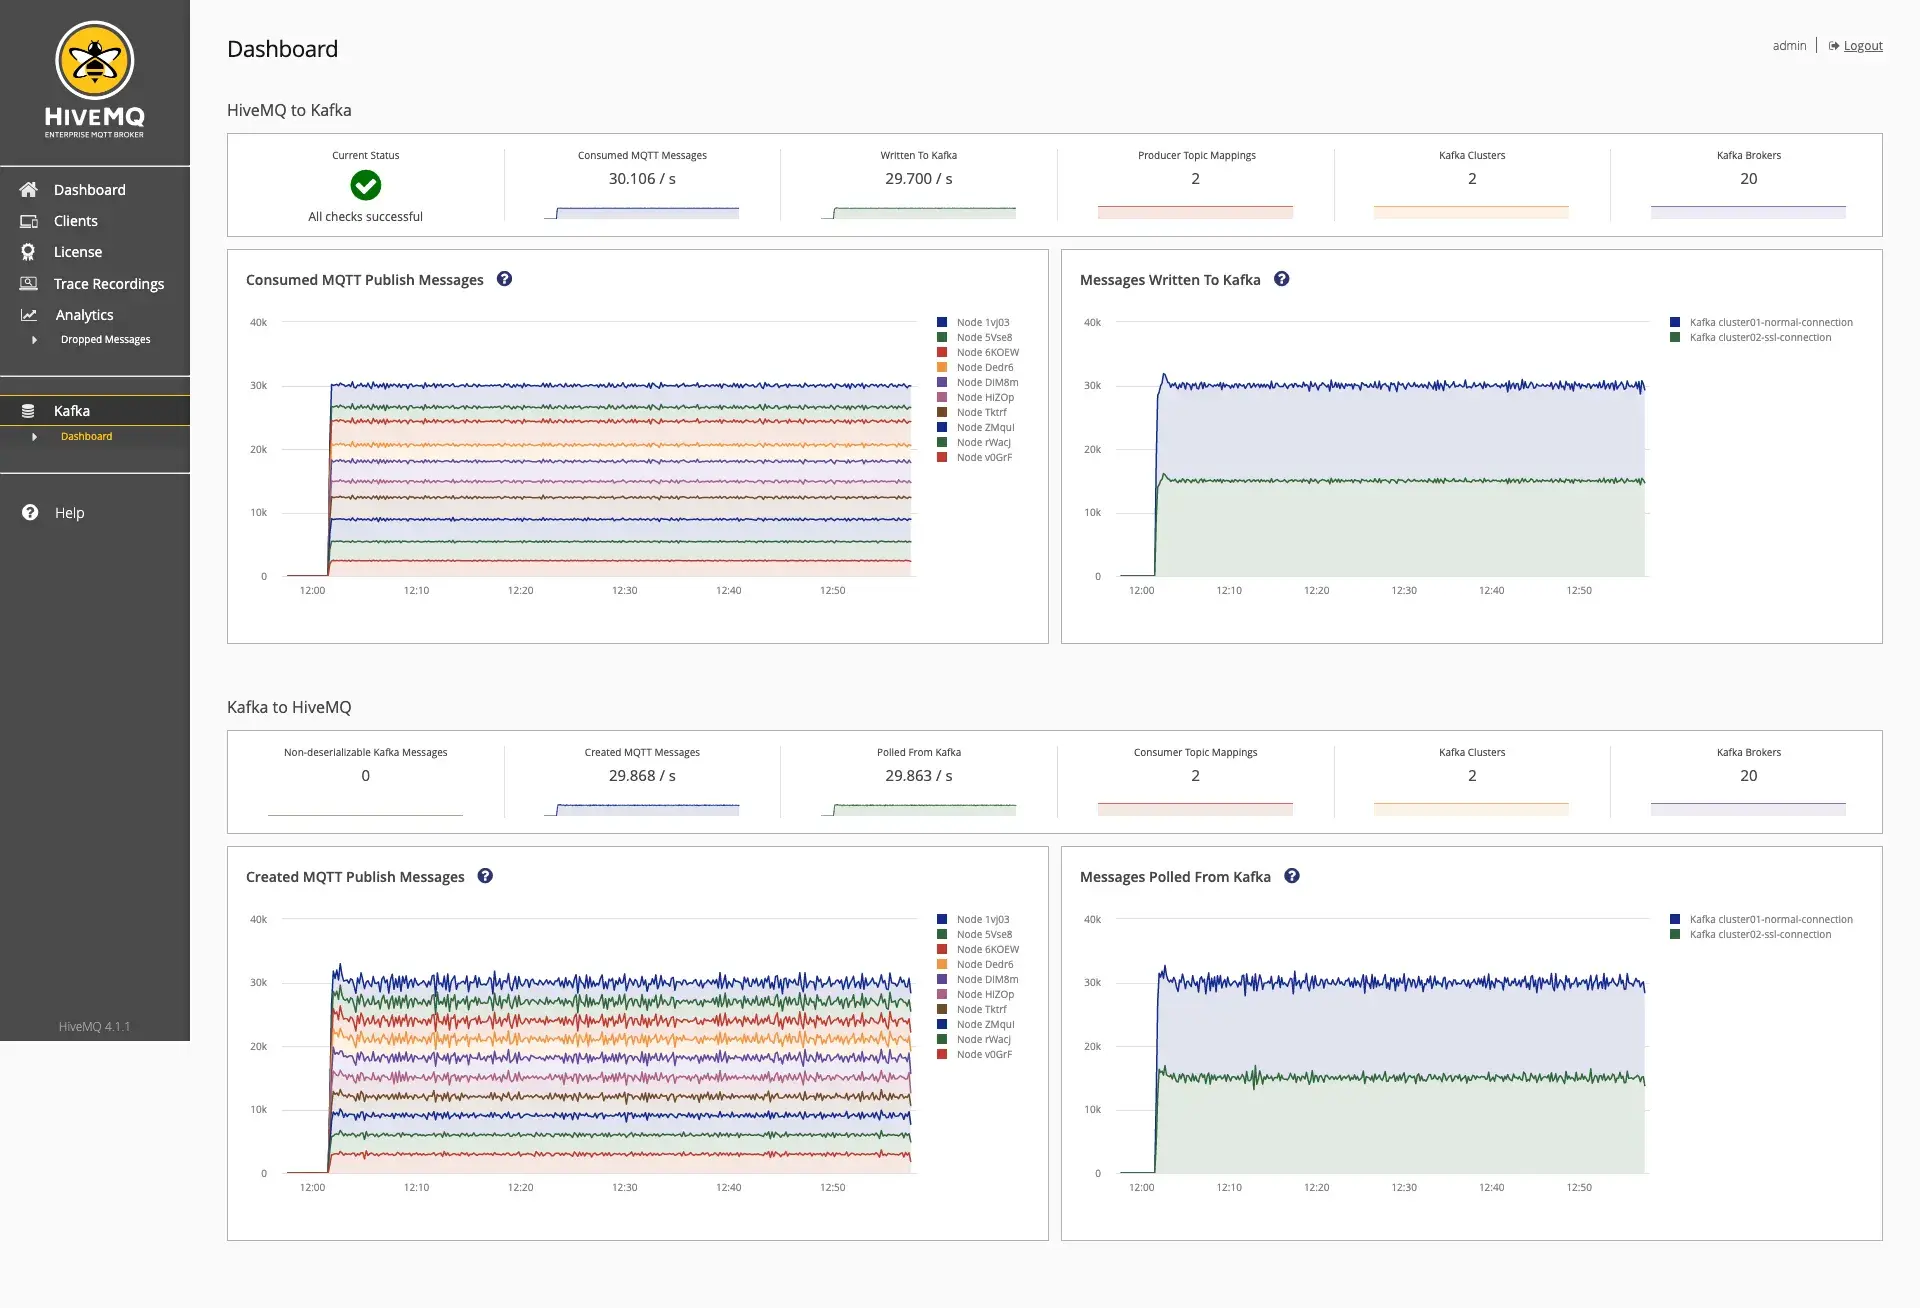Open the Help menu item
This screenshot has width=1920, height=1308.
(x=70, y=513)
